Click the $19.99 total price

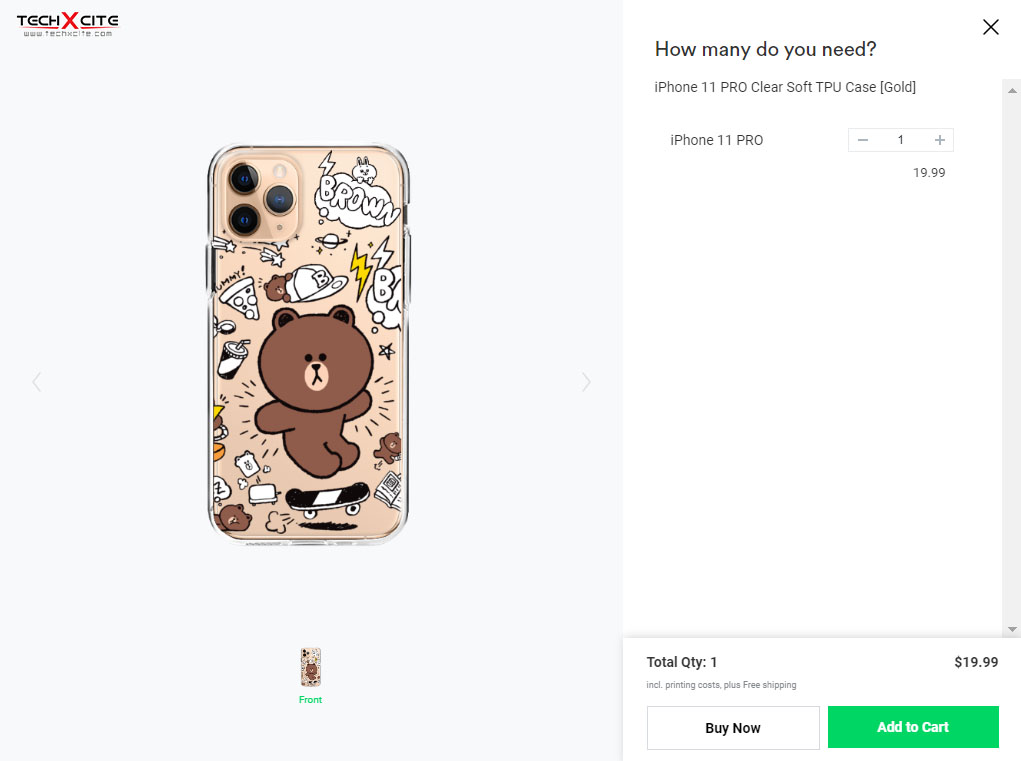(976, 662)
